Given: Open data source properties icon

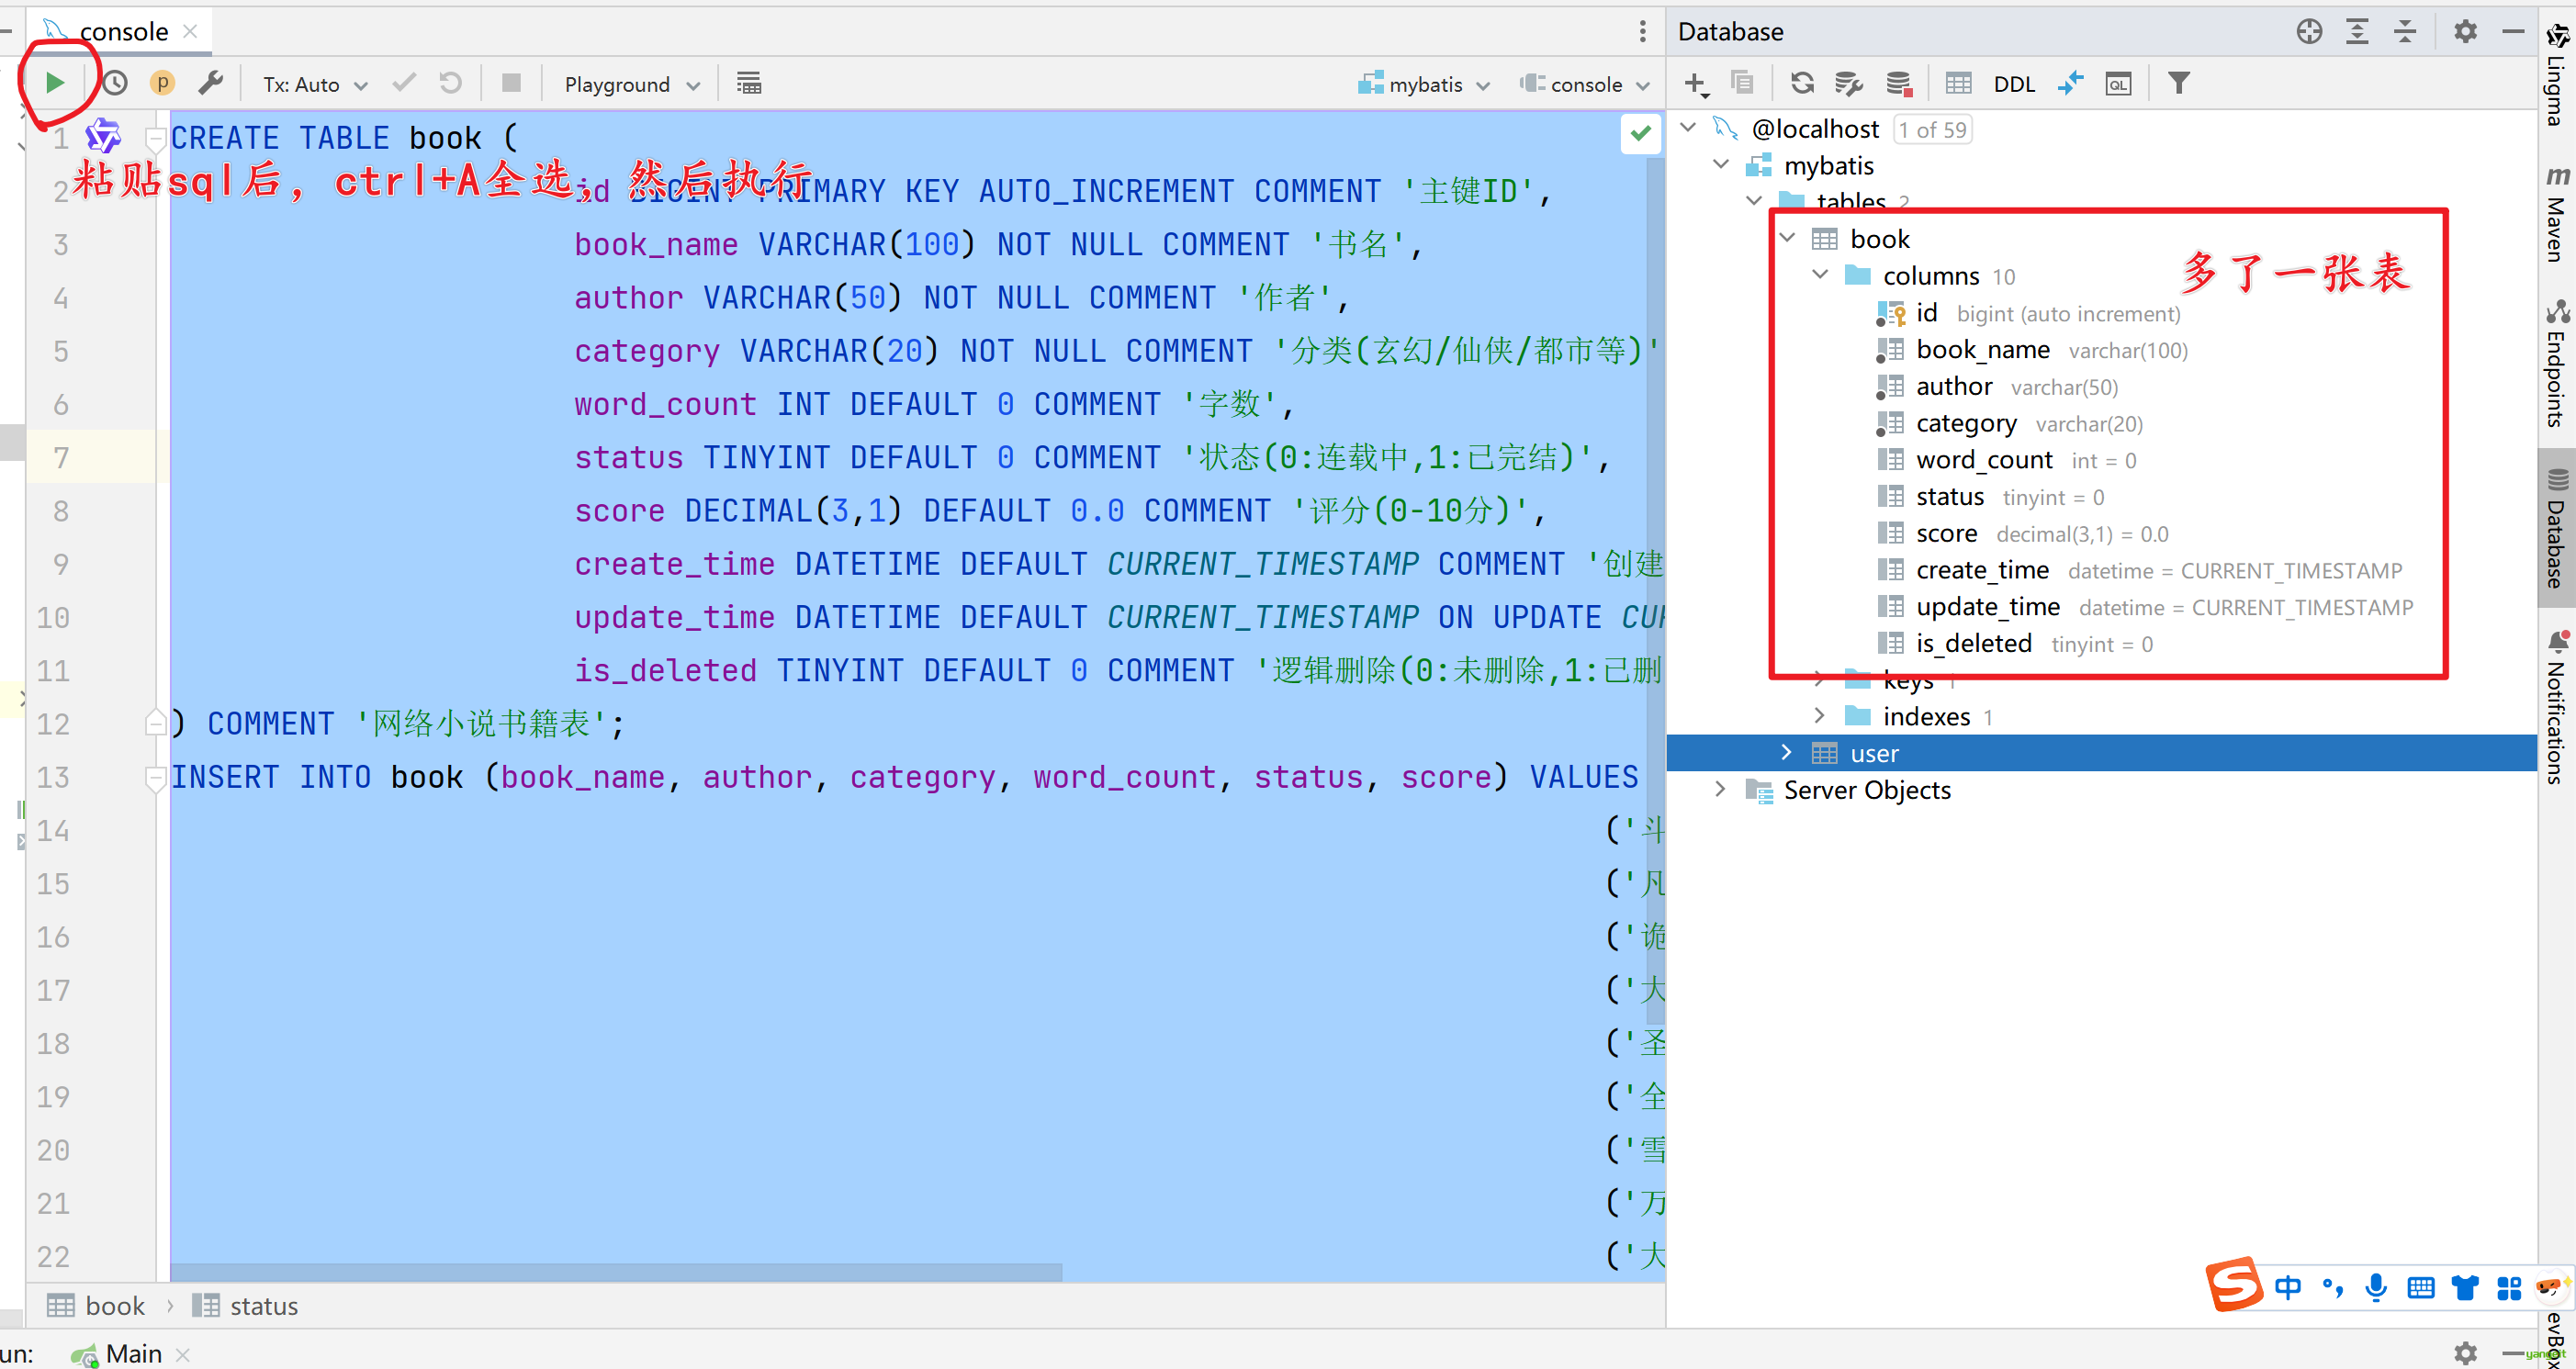Looking at the screenshot, I should coord(1849,83).
